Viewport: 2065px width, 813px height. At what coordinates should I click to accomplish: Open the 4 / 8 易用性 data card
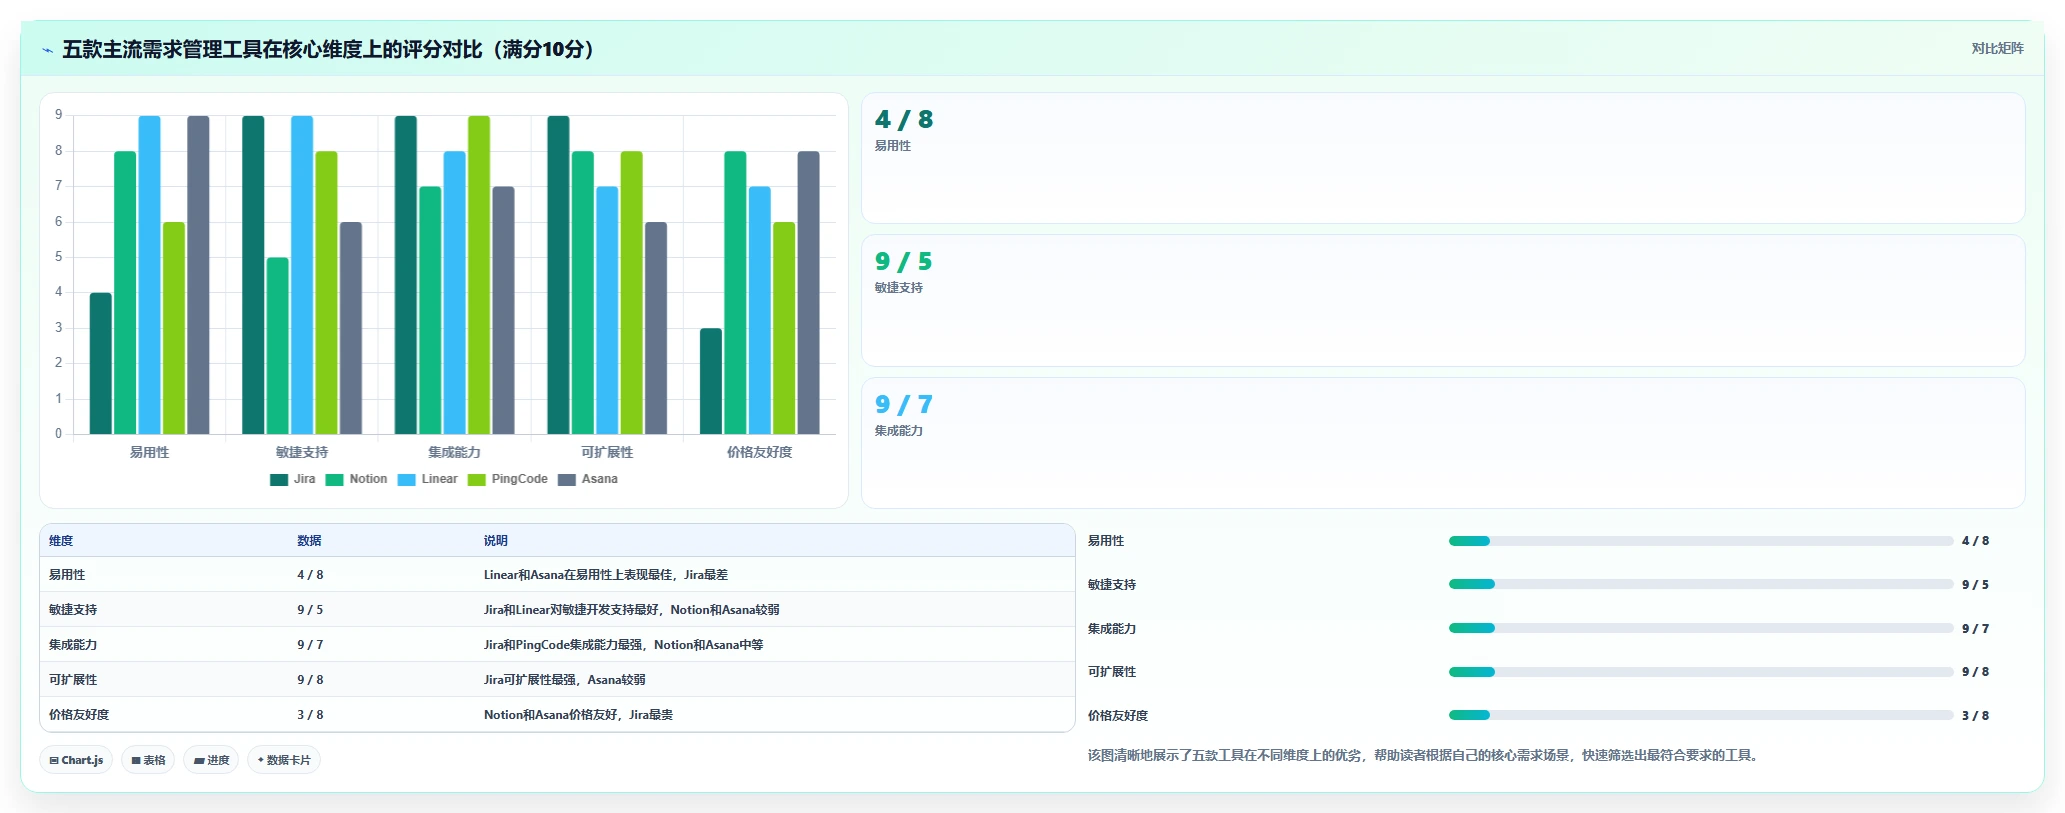click(x=1443, y=158)
